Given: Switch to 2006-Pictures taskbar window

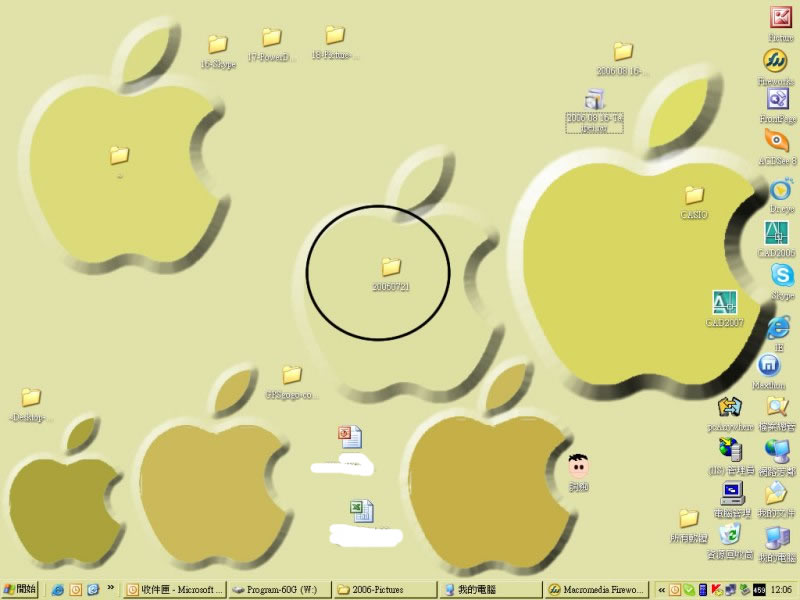Looking at the screenshot, I should [x=386, y=590].
